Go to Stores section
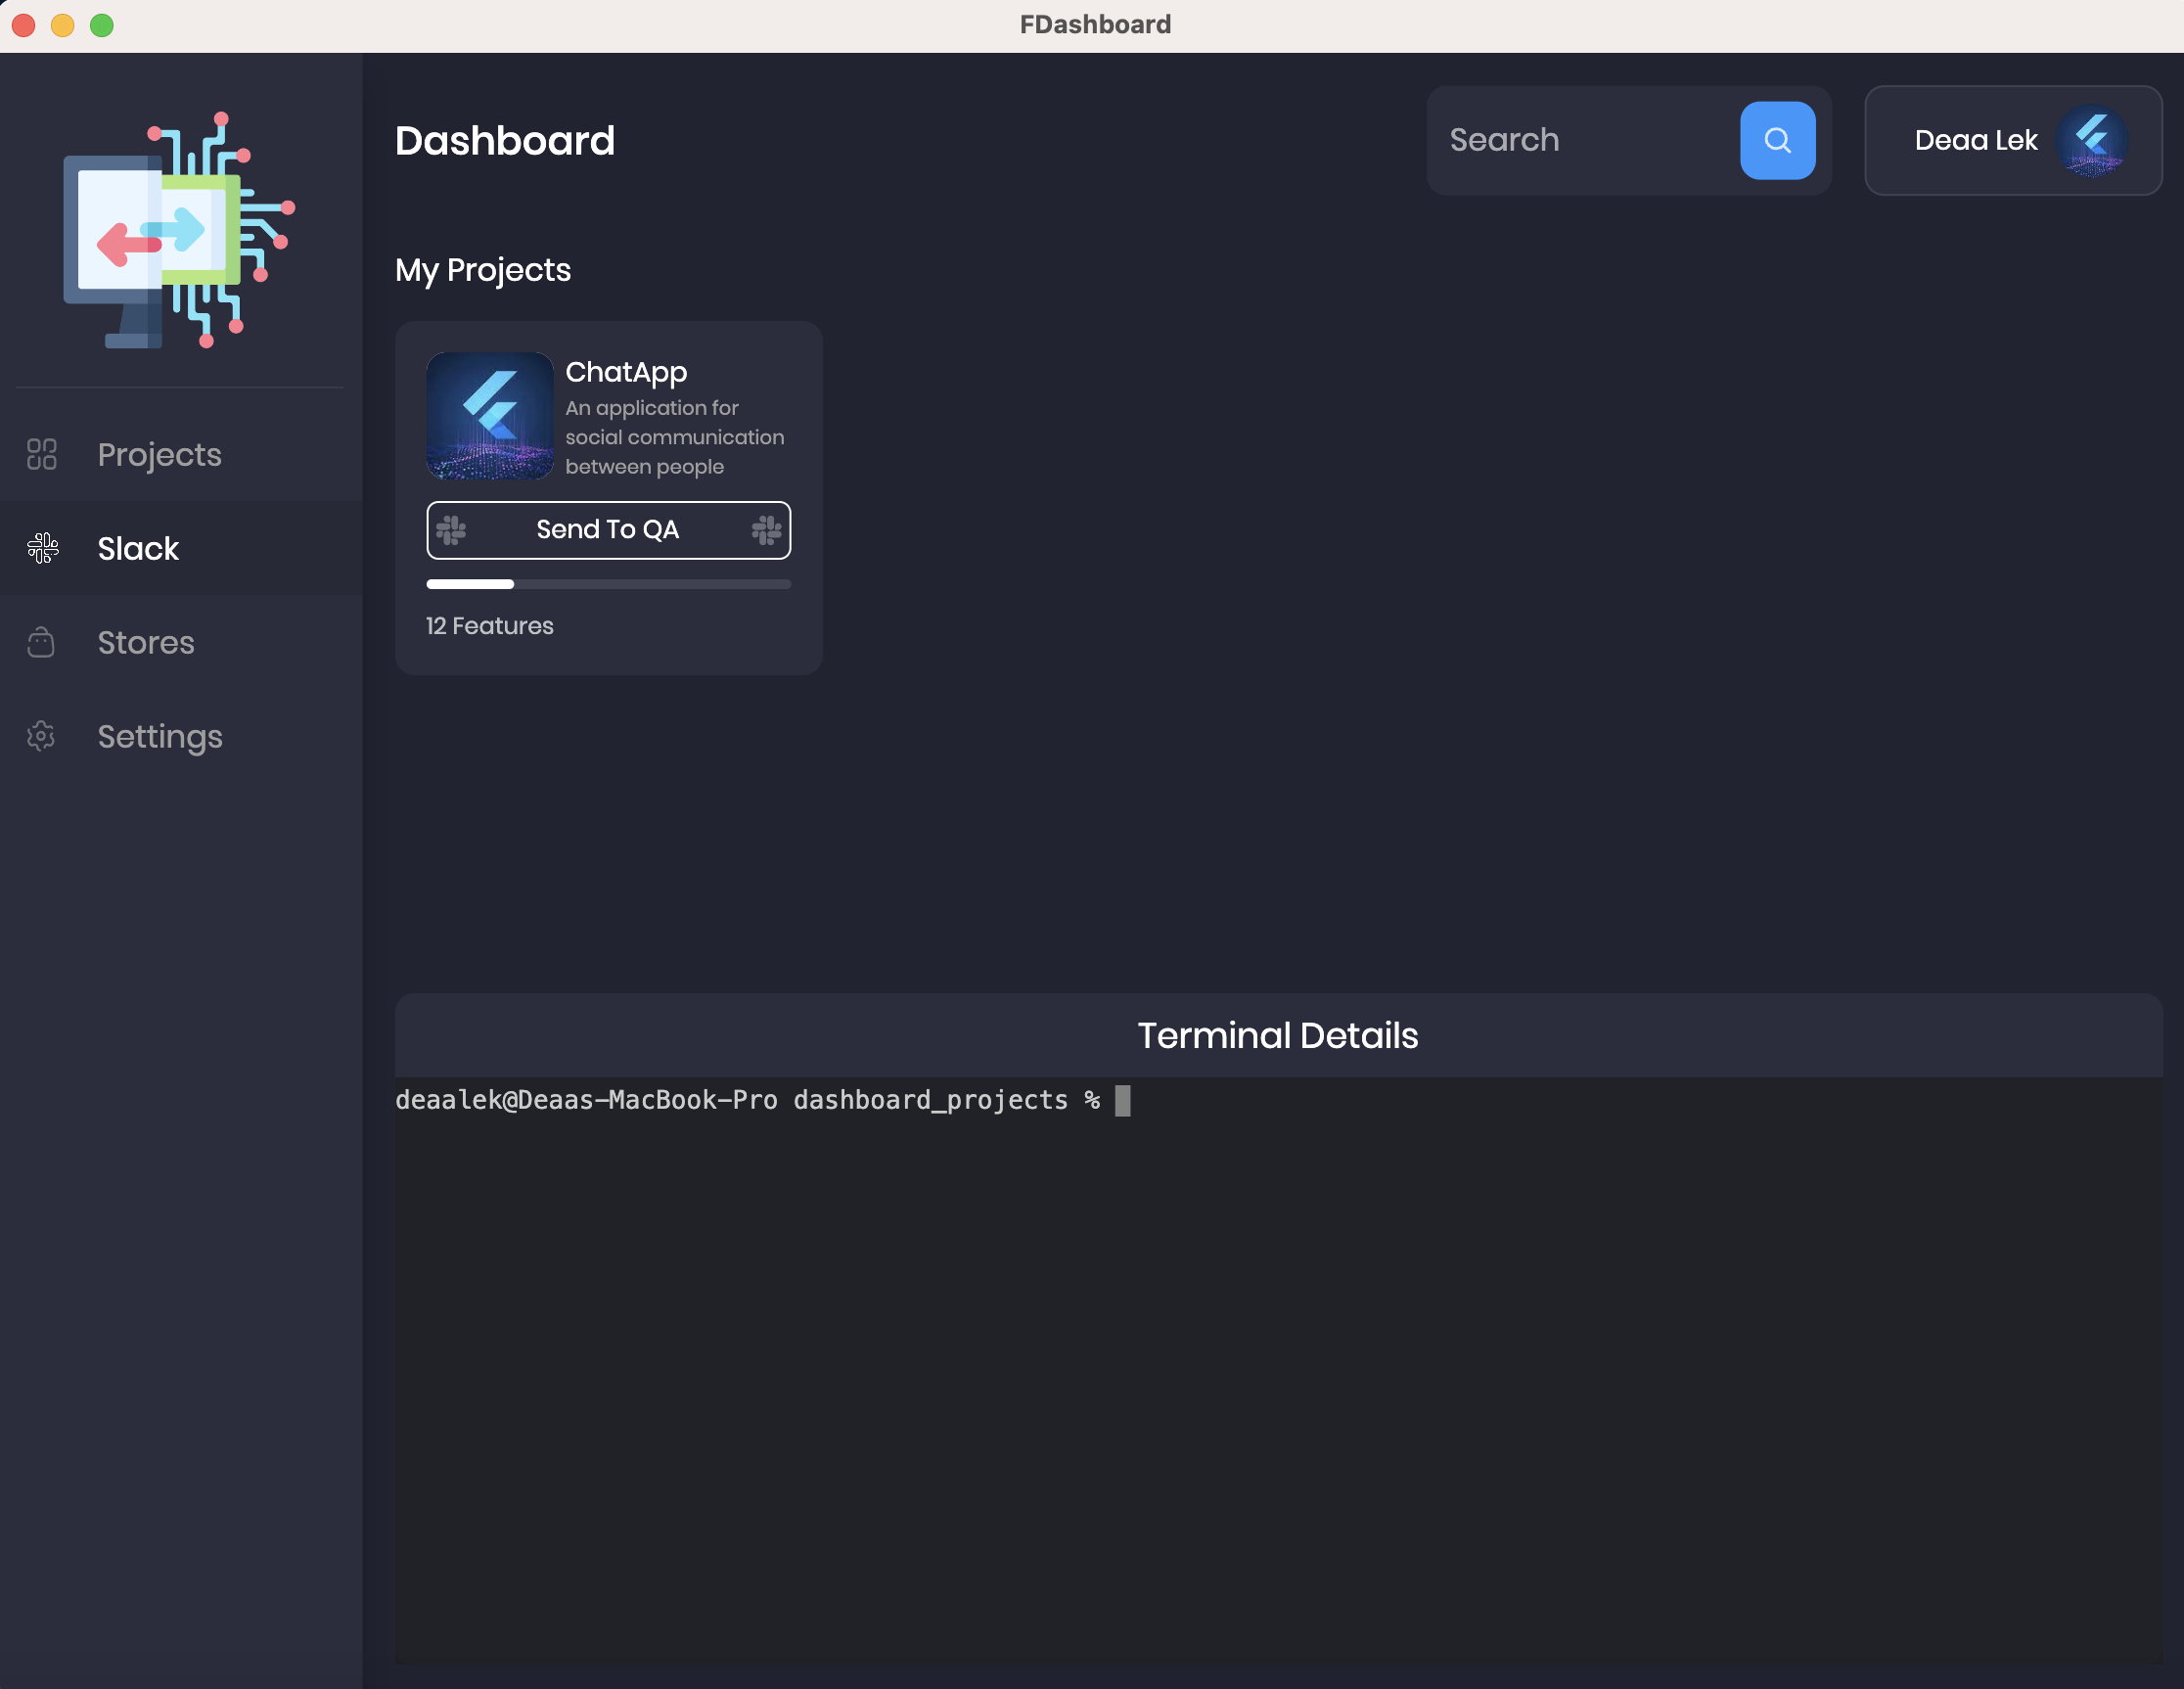The width and height of the screenshot is (2184, 1689). coord(146,642)
